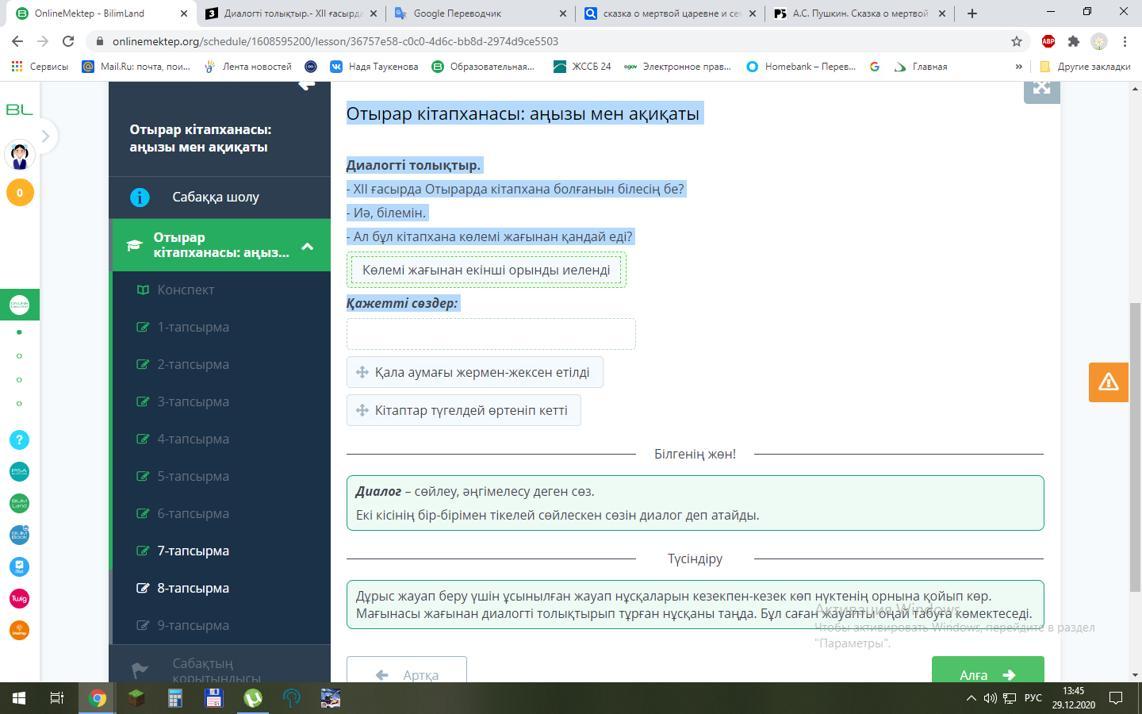Click the fullscreen expand icon on lesson
This screenshot has height=714, width=1142.
1041,89
